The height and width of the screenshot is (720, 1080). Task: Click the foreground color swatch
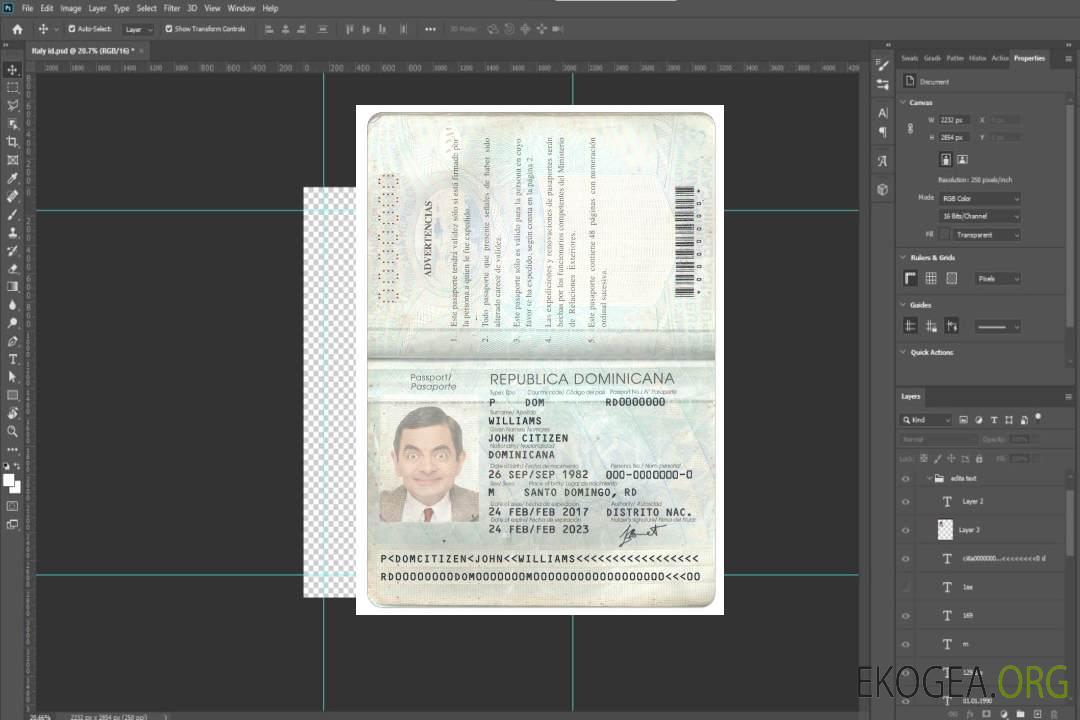click(x=8, y=481)
